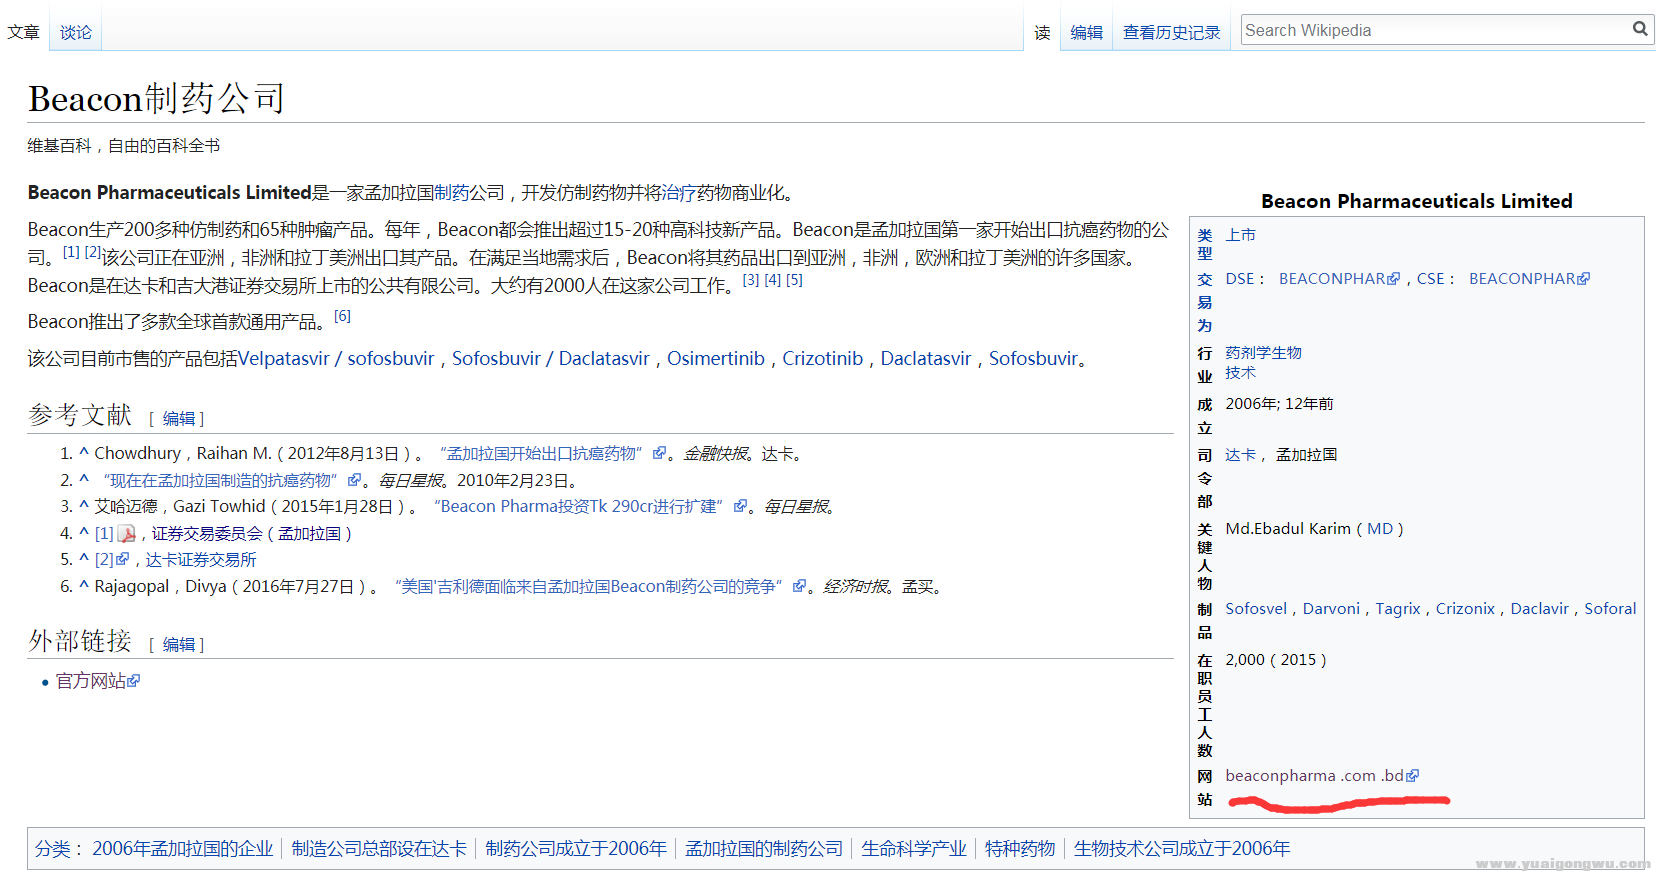
Task: Click external link icon after DSE BEACONPHAR
Action: coord(1394,279)
